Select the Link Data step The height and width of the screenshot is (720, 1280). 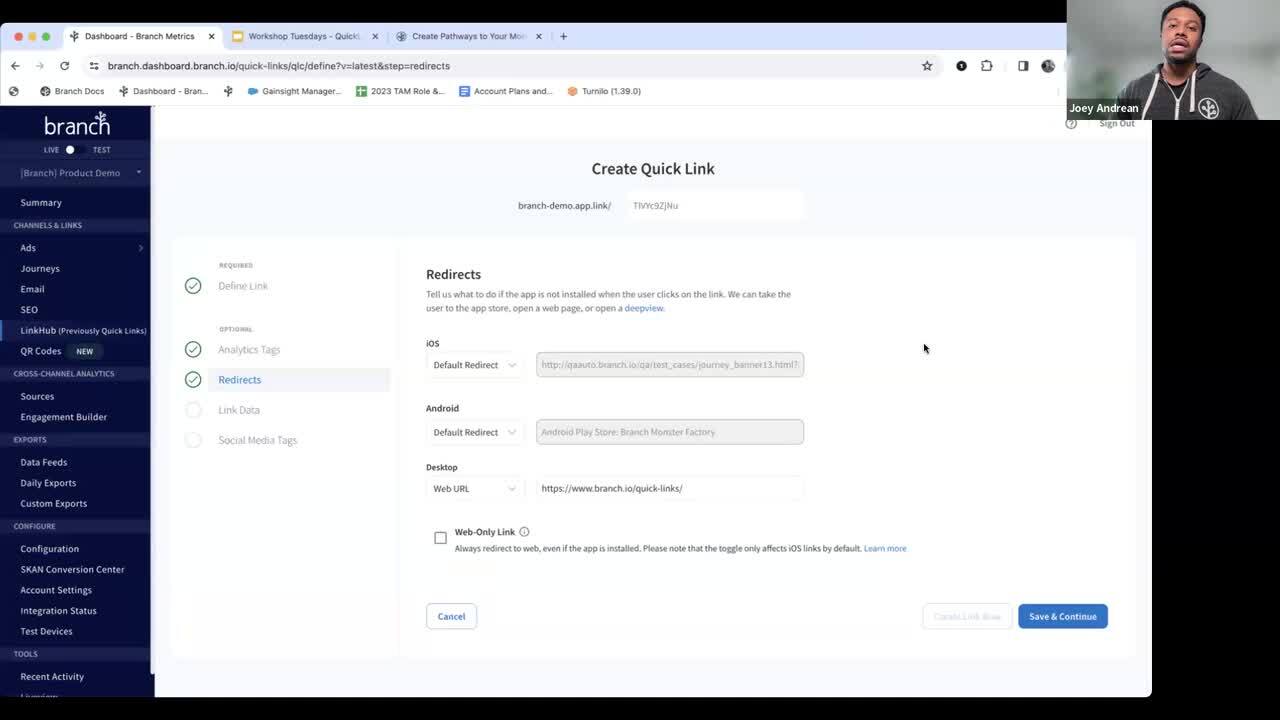pos(239,410)
